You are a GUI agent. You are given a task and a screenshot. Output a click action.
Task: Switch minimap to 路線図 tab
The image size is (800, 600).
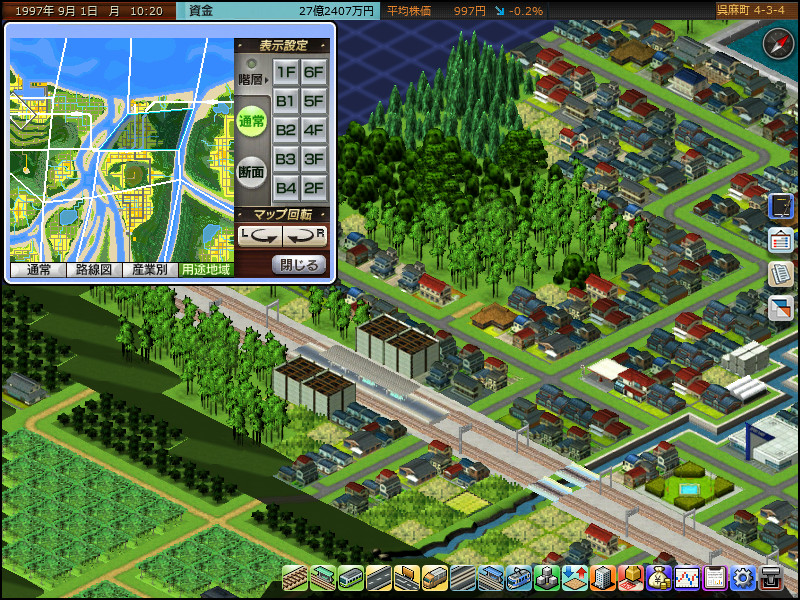(x=94, y=269)
